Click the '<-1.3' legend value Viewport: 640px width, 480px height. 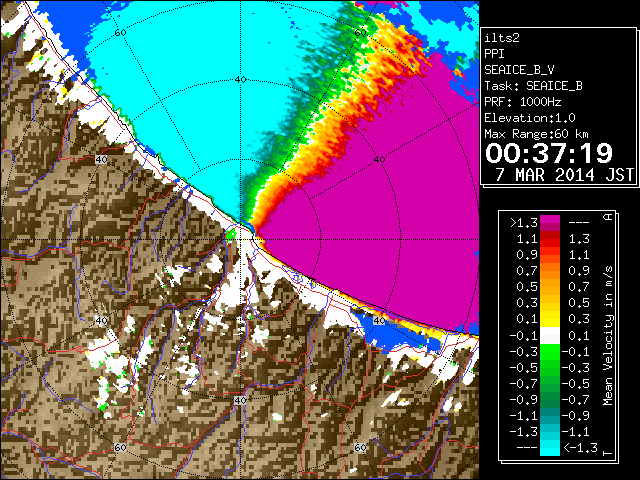[580, 447]
